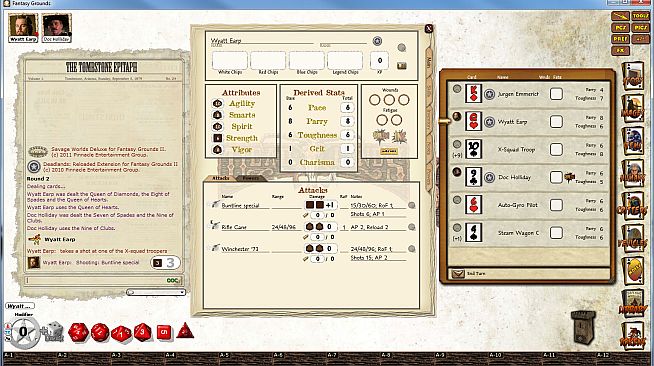Click the dice tower icon
This screenshot has width=654, height=366.
coord(583,327)
